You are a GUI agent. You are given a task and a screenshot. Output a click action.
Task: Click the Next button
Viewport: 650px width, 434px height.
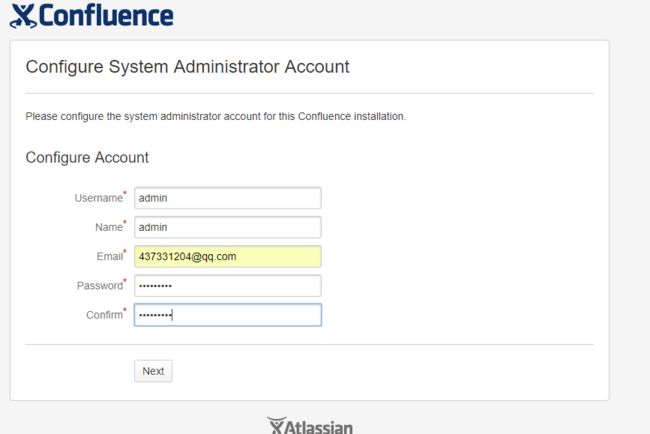point(153,371)
